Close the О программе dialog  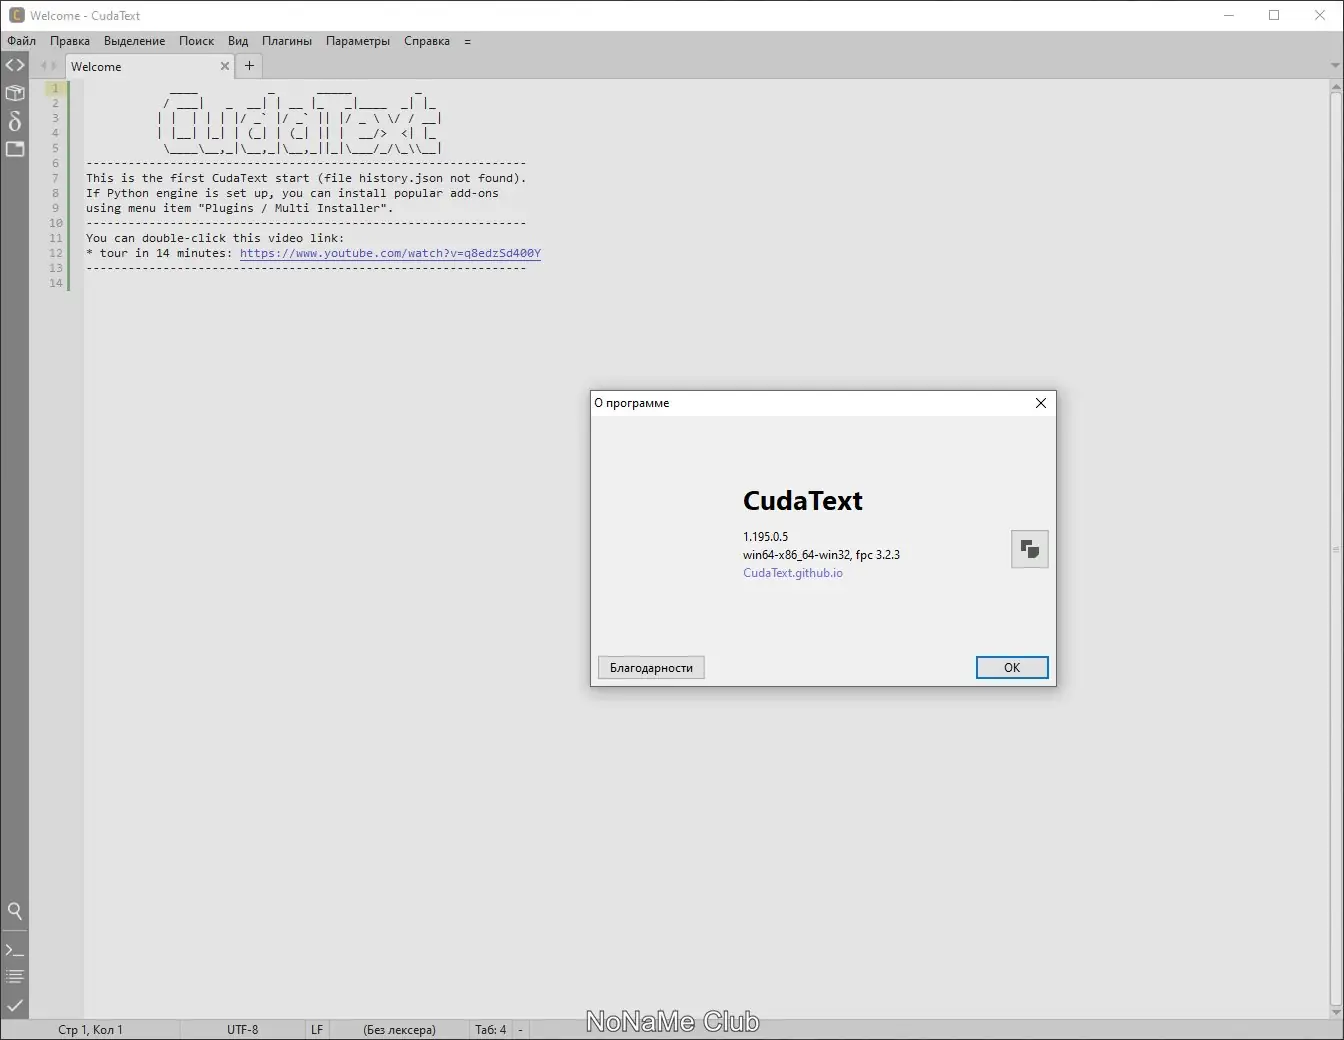click(1041, 403)
